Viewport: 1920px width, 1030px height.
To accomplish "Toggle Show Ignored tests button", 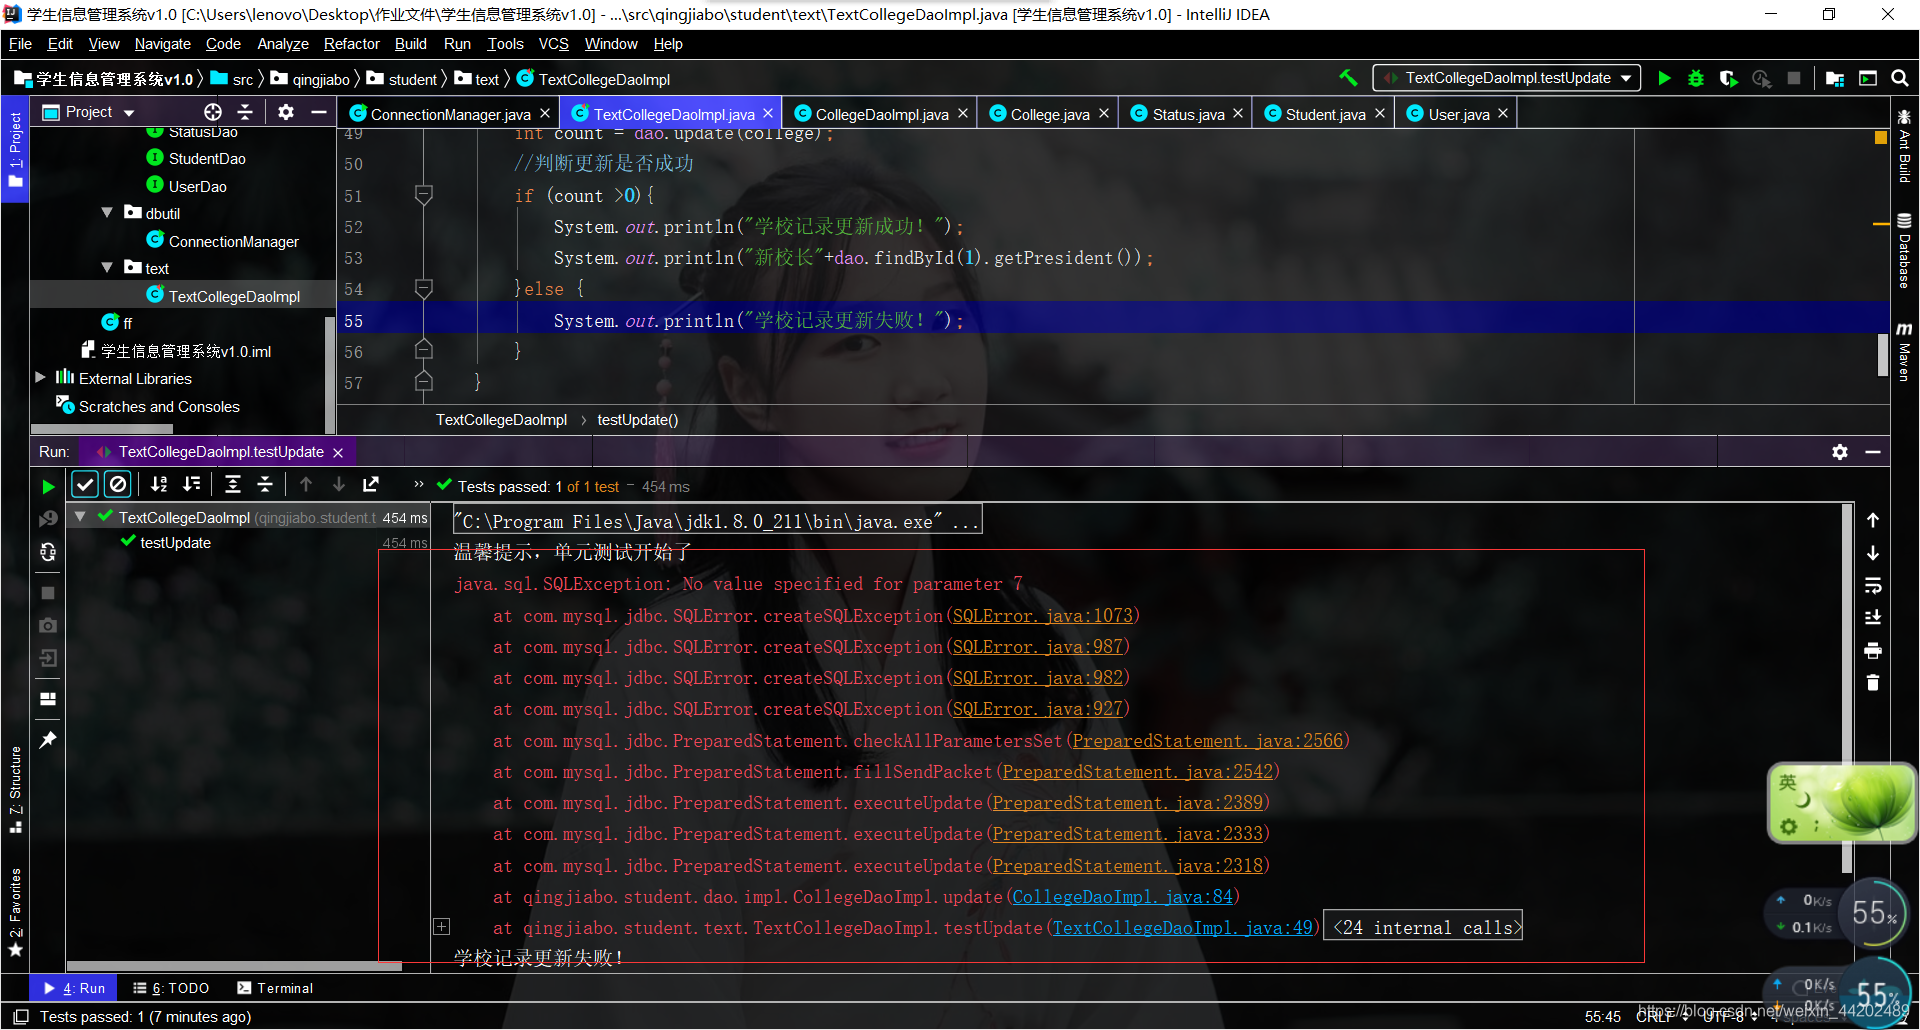I will click(x=118, y=484).
